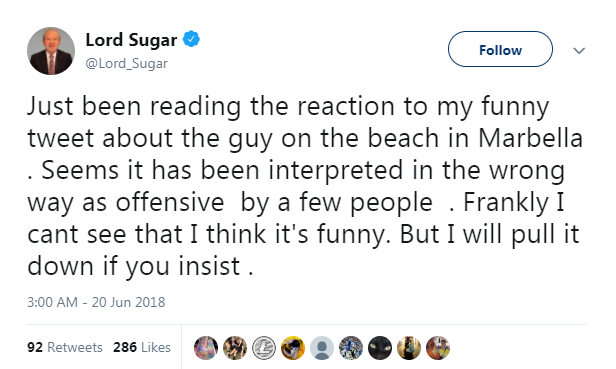This screenshot has width=616, height=369.
Task: Open the 20 Jun 2018 timestamp
Action: 96,302
